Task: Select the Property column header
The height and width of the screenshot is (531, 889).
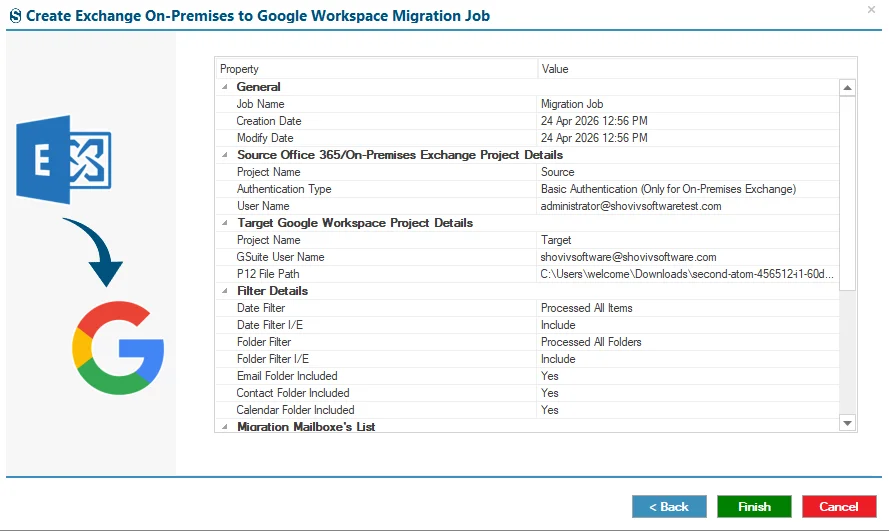Action: pyautogui.click(x=376, y=69)
